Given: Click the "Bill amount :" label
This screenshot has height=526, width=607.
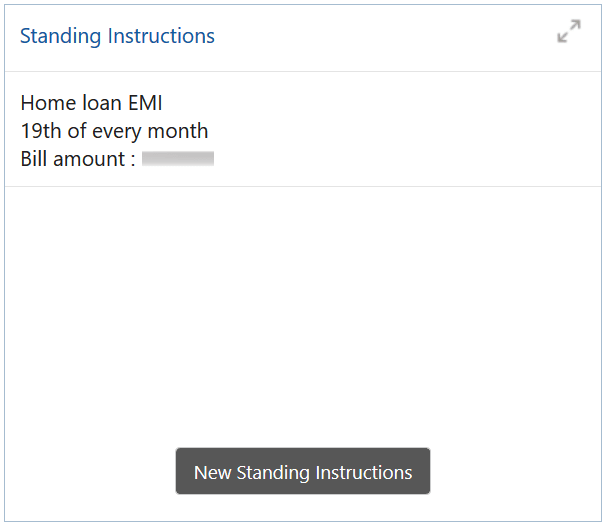Looking at the screenshot, I should [78, 158].
